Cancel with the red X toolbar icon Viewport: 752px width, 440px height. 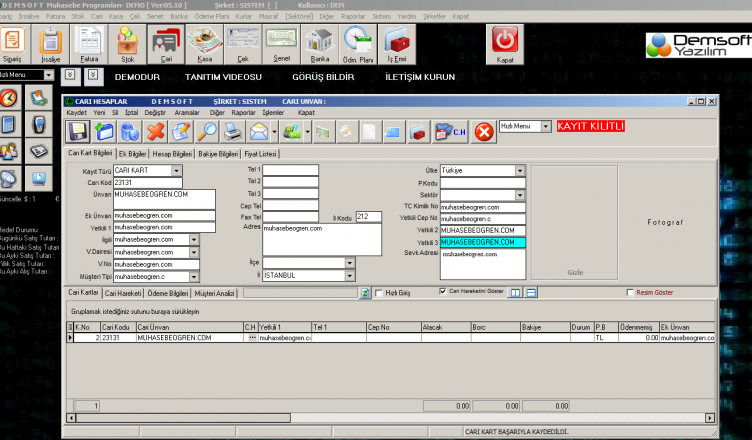point(155,131)
